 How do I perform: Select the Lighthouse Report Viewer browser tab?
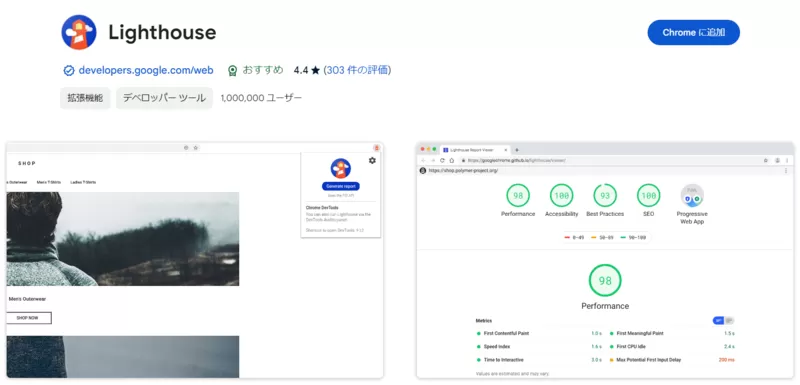coord(476,150)
